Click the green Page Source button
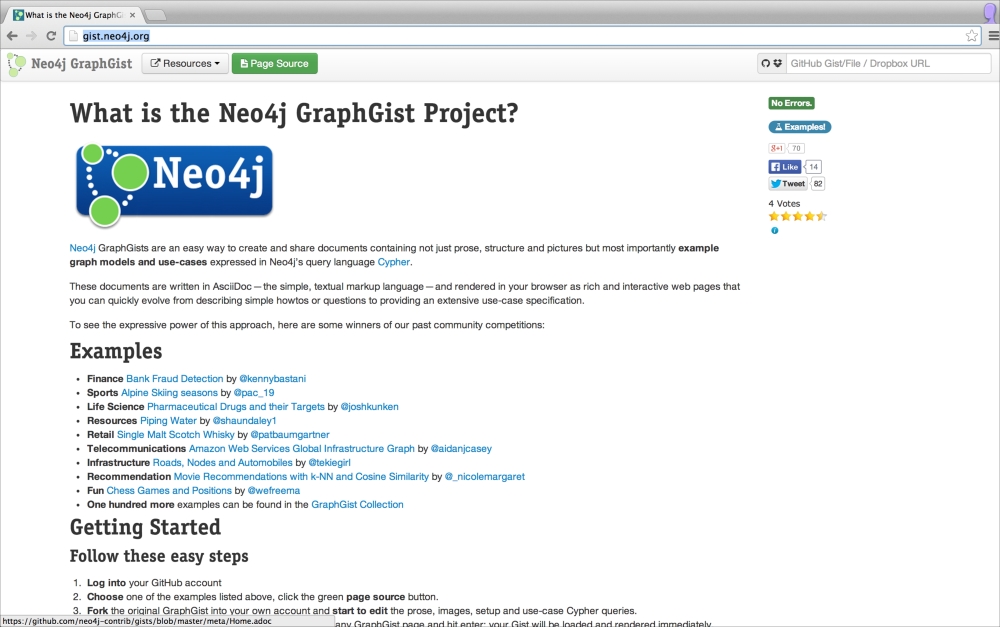The width and height of the screenshot is (1000, 627). coord(274,63)
